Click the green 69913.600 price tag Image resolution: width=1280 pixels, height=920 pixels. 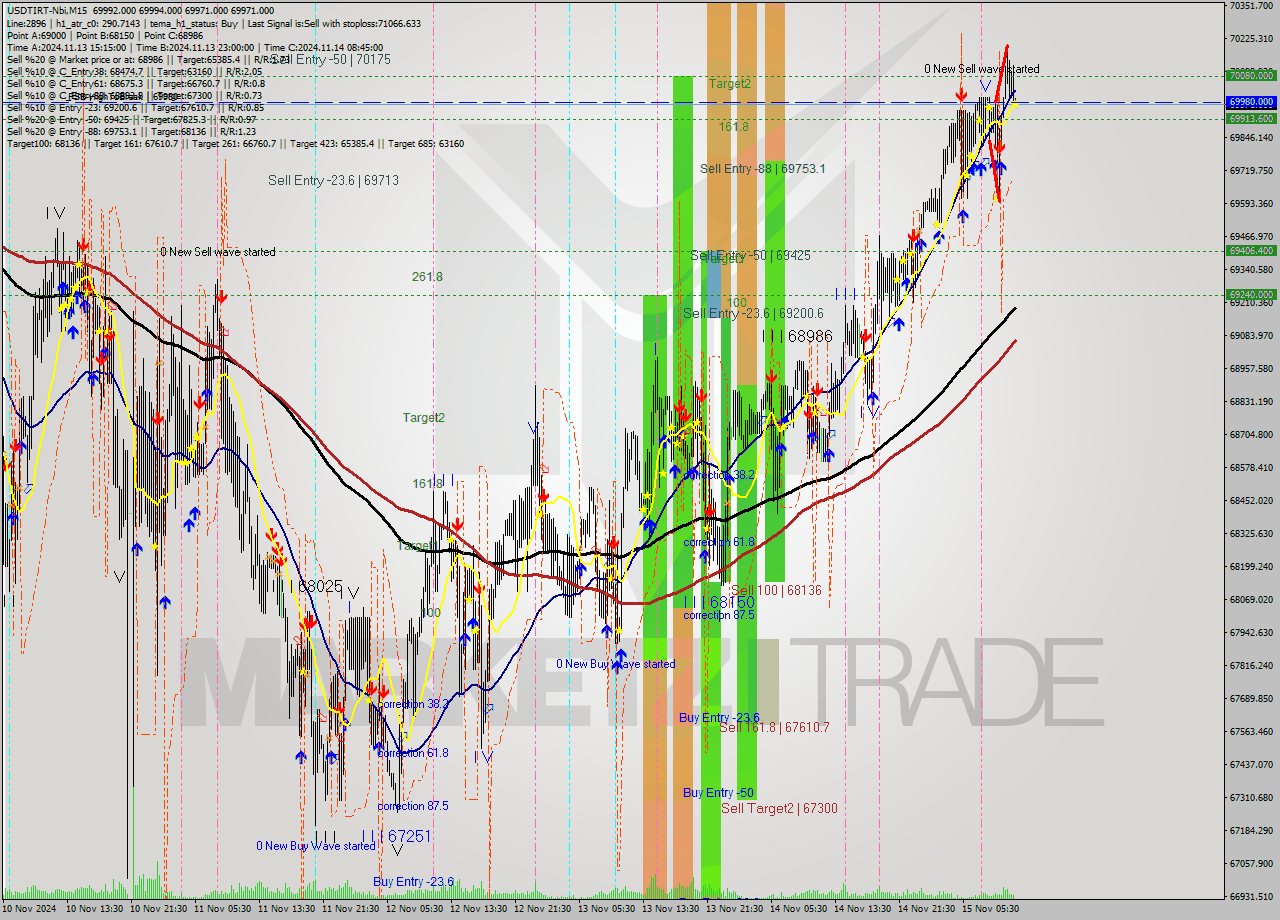click(x=1252, y=118)
